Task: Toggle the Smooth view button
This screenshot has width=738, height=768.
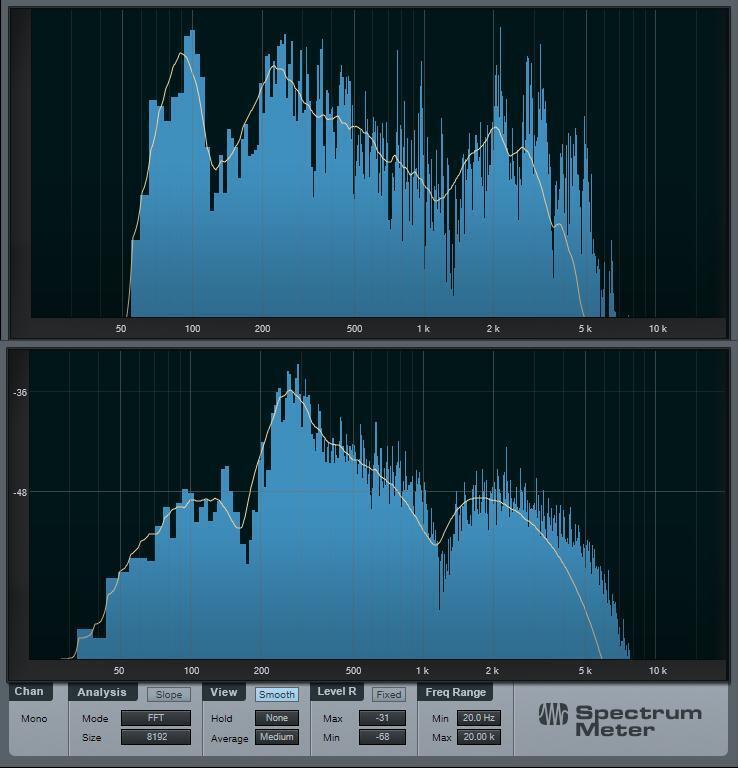Action: [x=277, y=695]
